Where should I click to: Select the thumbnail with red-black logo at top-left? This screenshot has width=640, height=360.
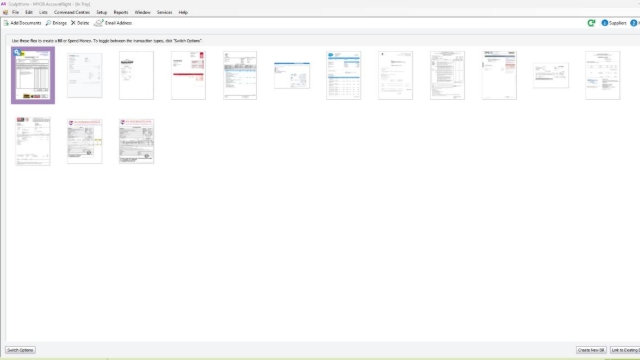(33, 141)
